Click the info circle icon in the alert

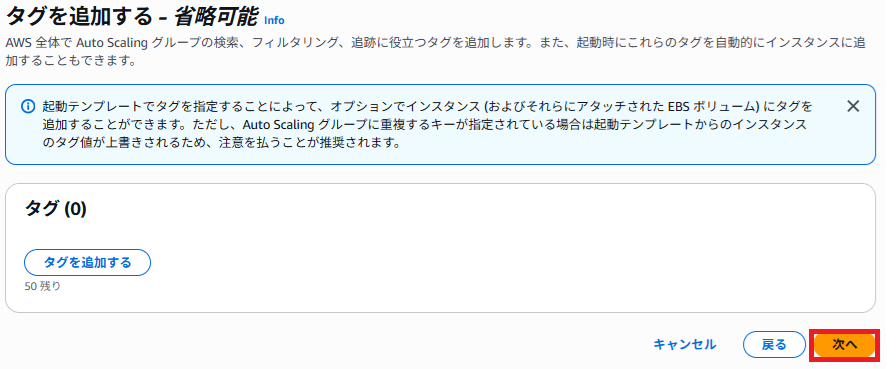[27, 106]
